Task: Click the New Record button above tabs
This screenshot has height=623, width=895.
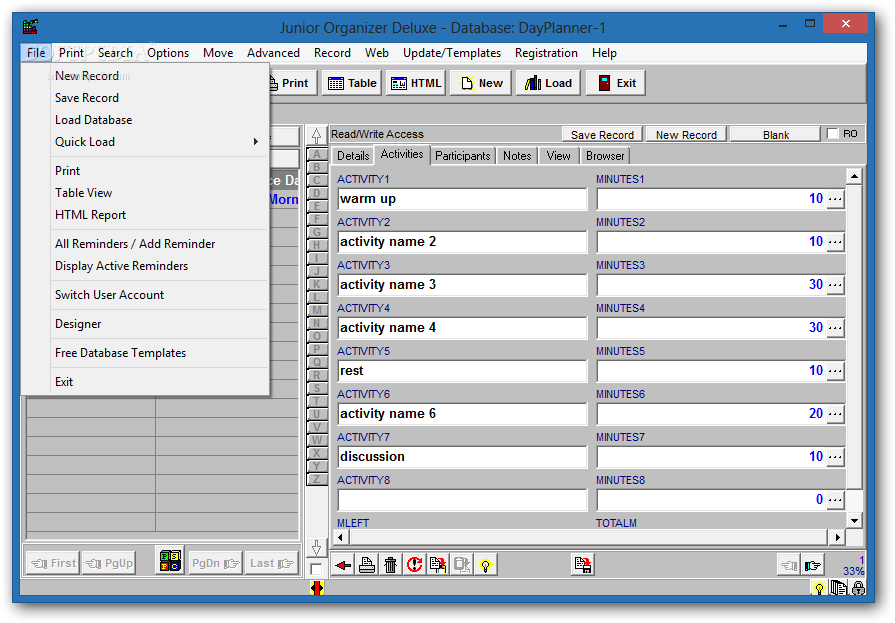Action: point(686,135)
